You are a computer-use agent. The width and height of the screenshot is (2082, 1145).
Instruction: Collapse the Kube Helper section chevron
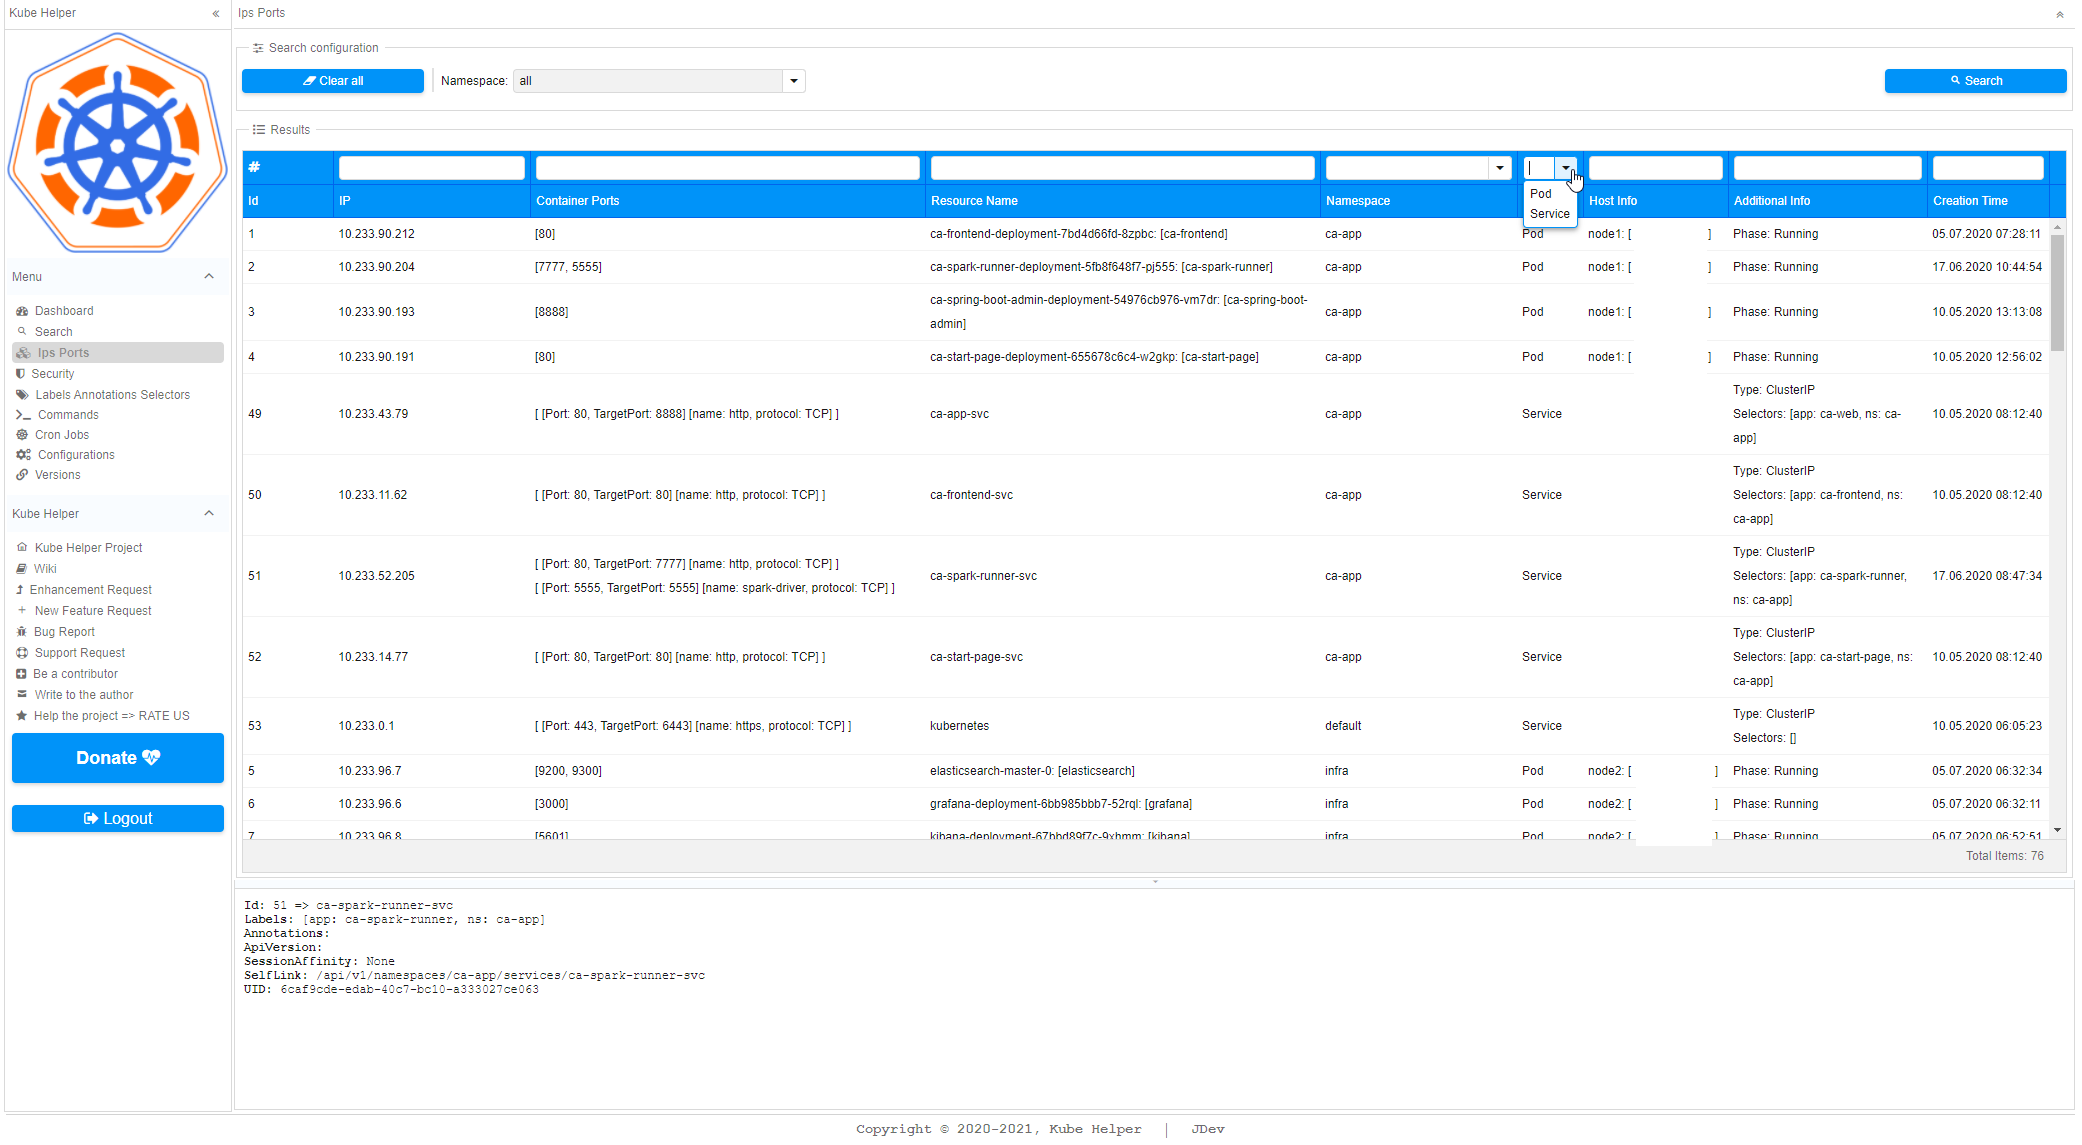pos(209,514)
